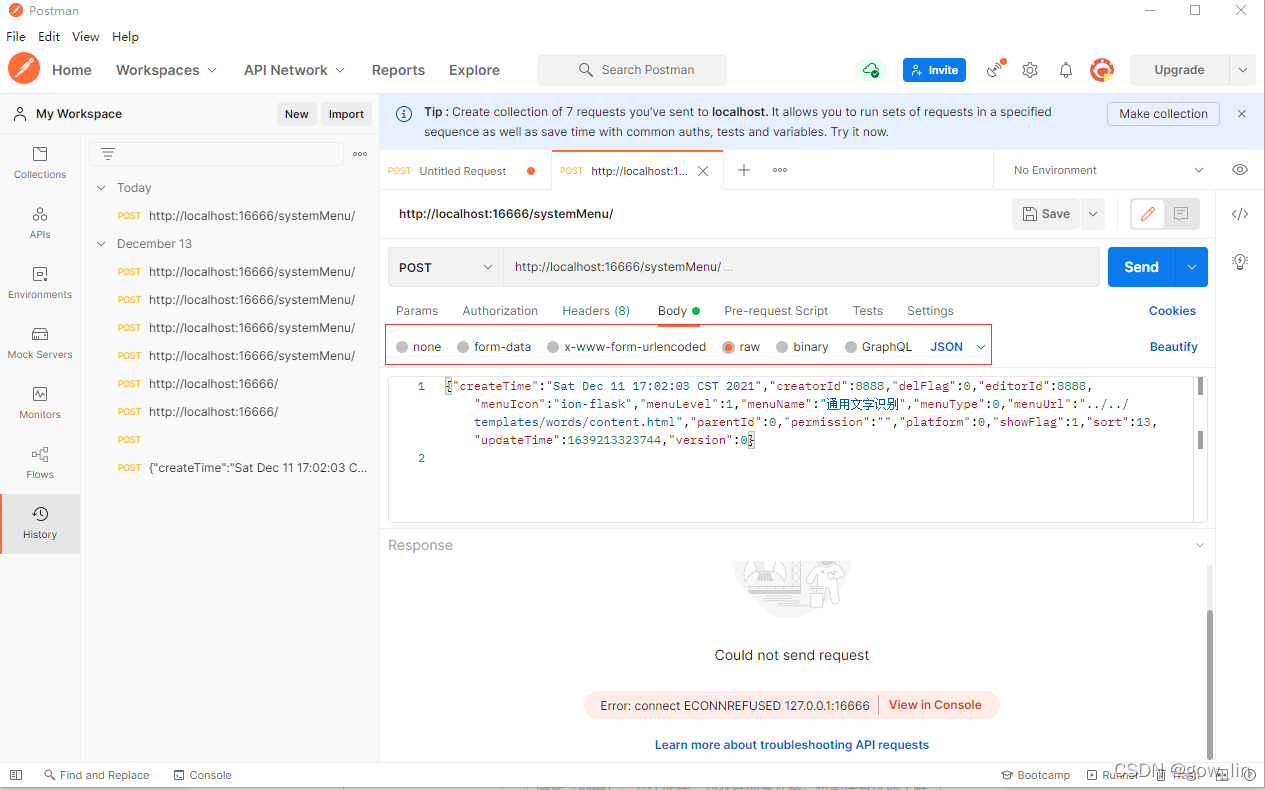This screenshot has width=1265, height=790.
Task: Open the Environments sidebar panel
Action: pyautogui.click(x=40, y=282)
